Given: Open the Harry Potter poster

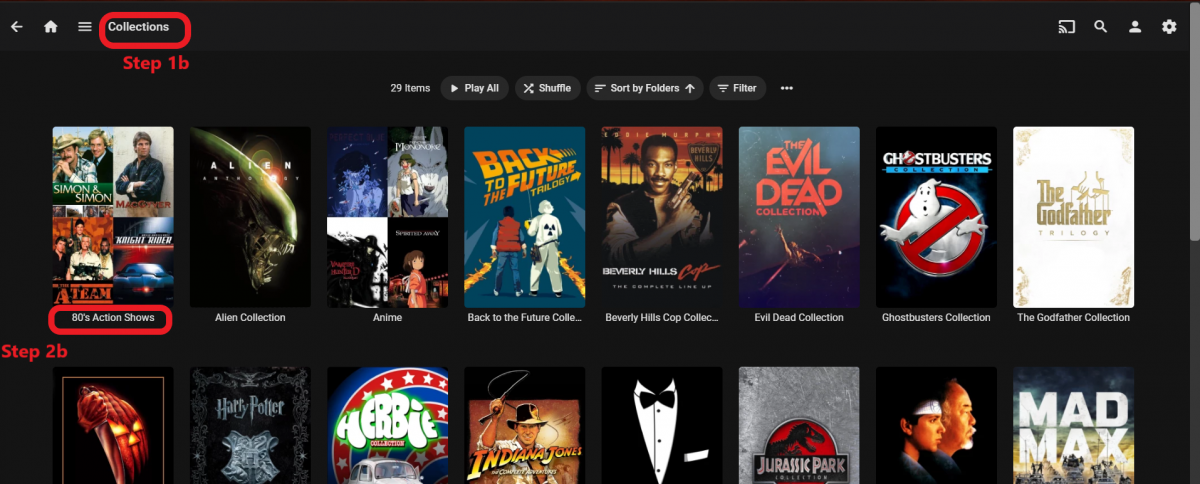Looking at the screenshot, I should (x=250, y=425).
